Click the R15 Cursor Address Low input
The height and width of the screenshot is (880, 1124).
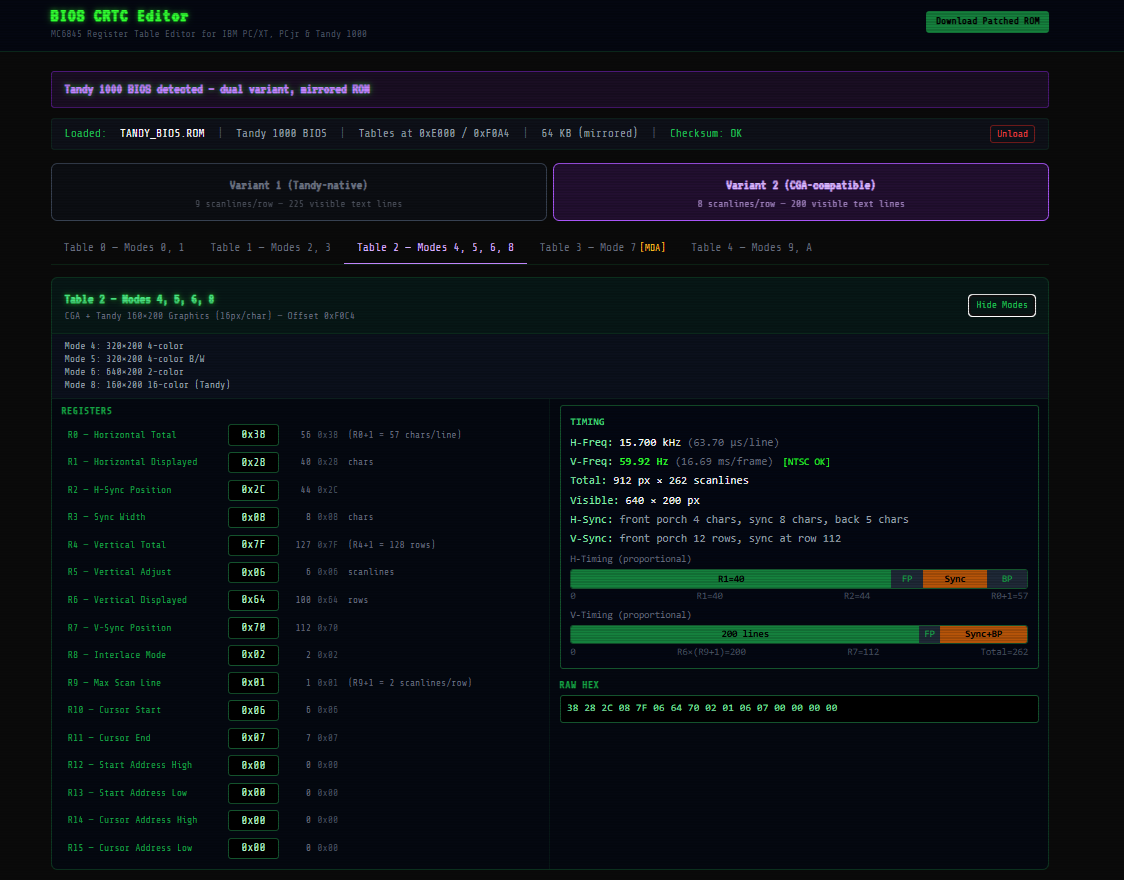click(253, 848)
